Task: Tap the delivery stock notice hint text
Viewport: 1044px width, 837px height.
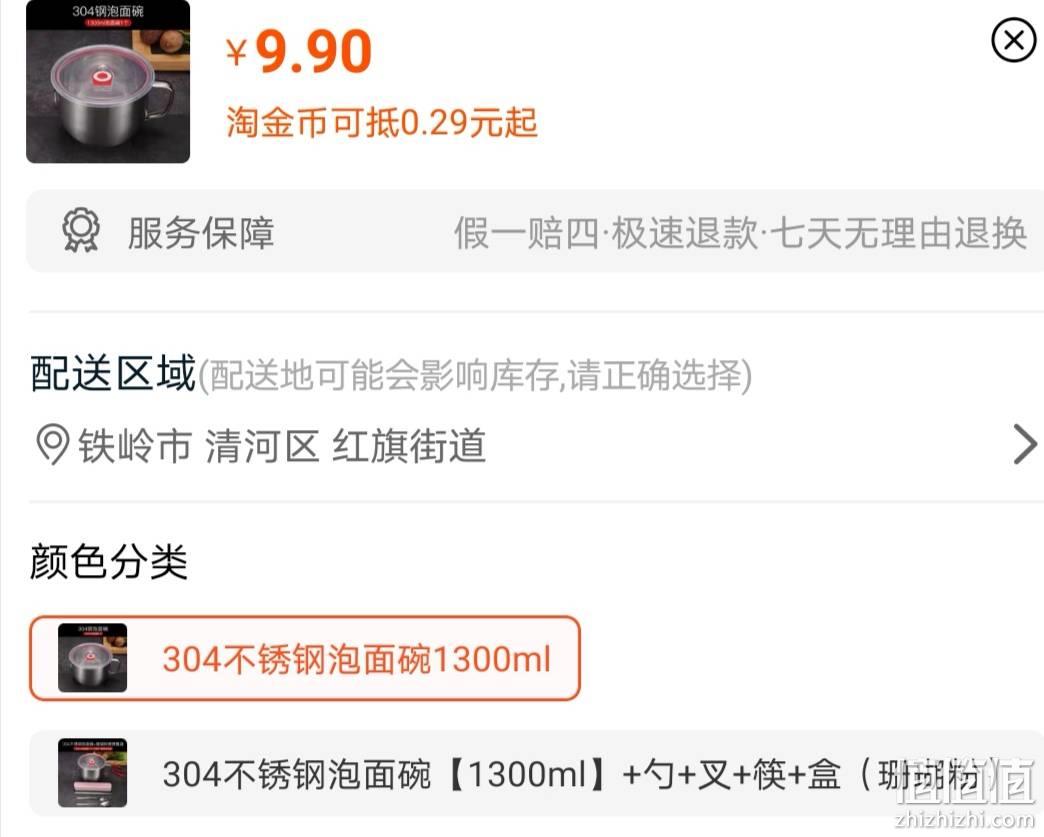Action: coord(475,376)
